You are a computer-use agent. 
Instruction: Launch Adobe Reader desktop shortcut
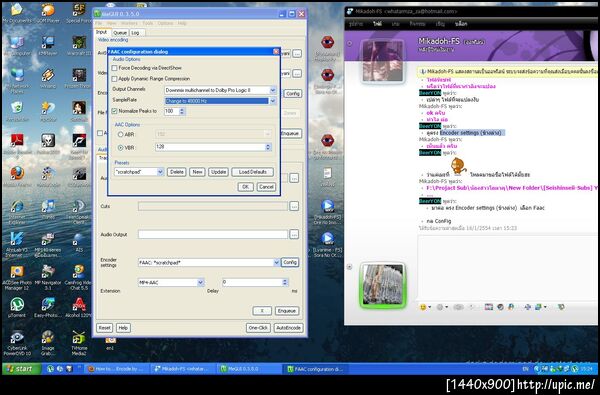coord(17,145)
